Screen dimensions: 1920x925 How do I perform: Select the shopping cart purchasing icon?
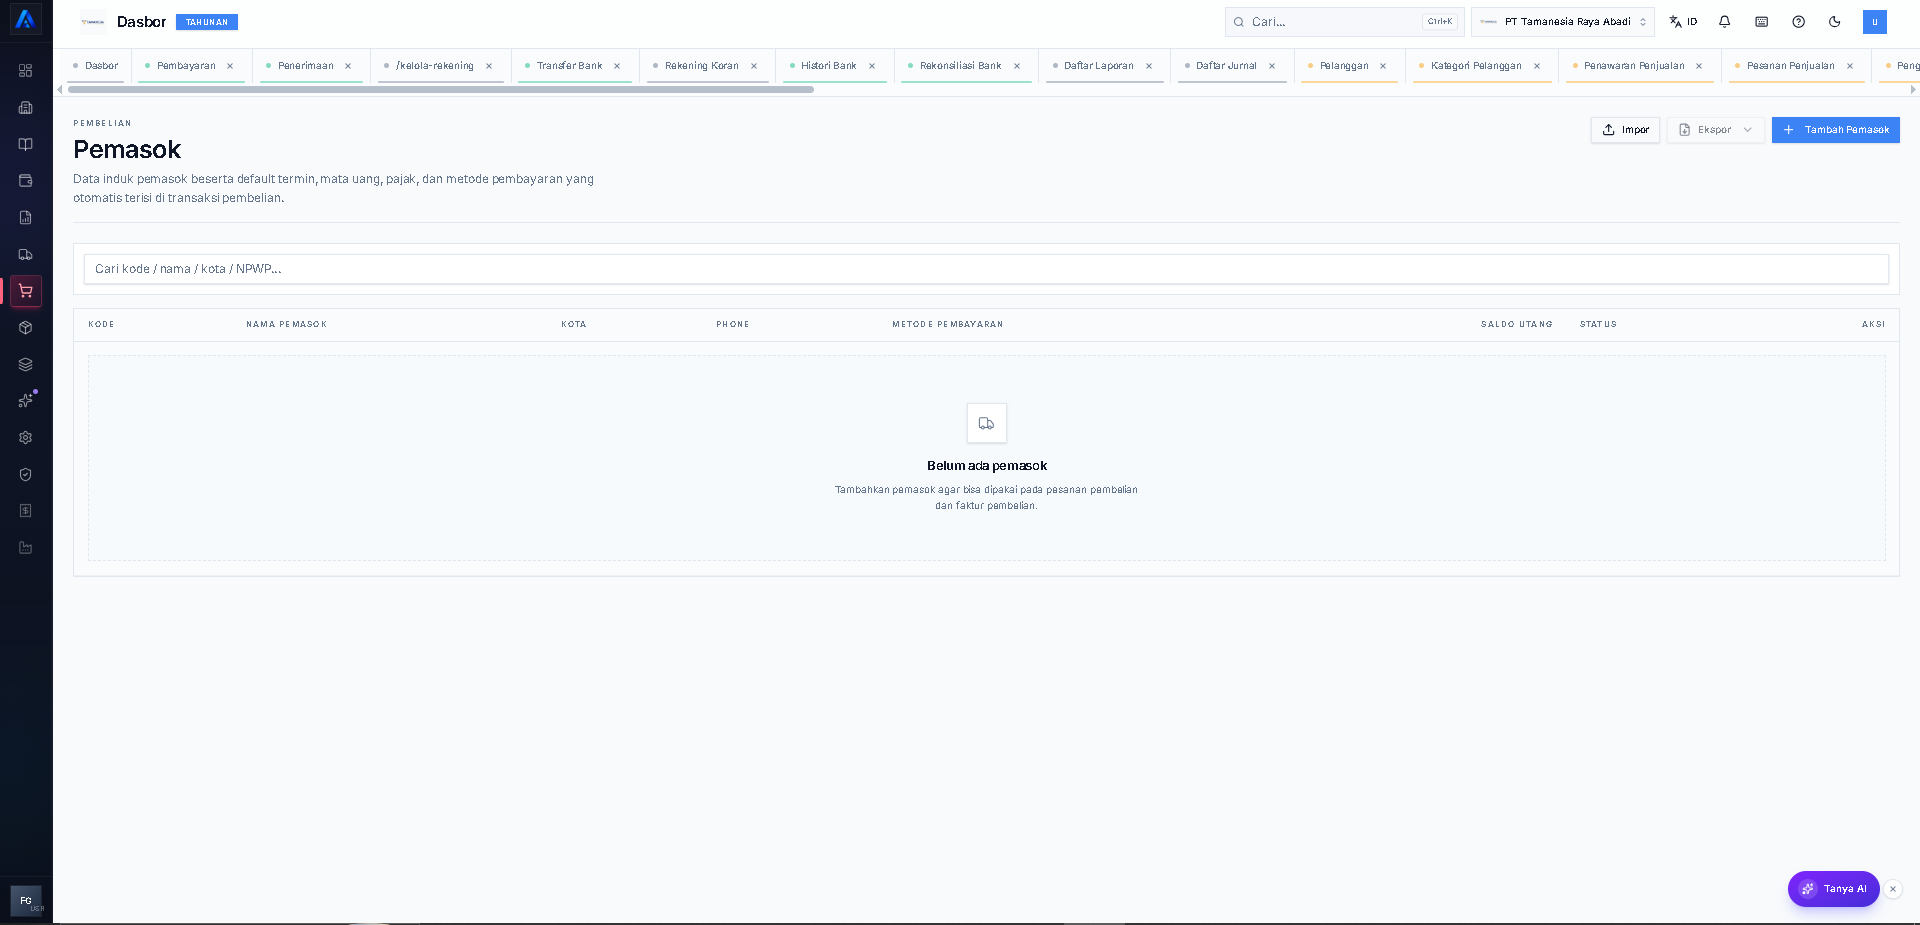coord(26,291)
